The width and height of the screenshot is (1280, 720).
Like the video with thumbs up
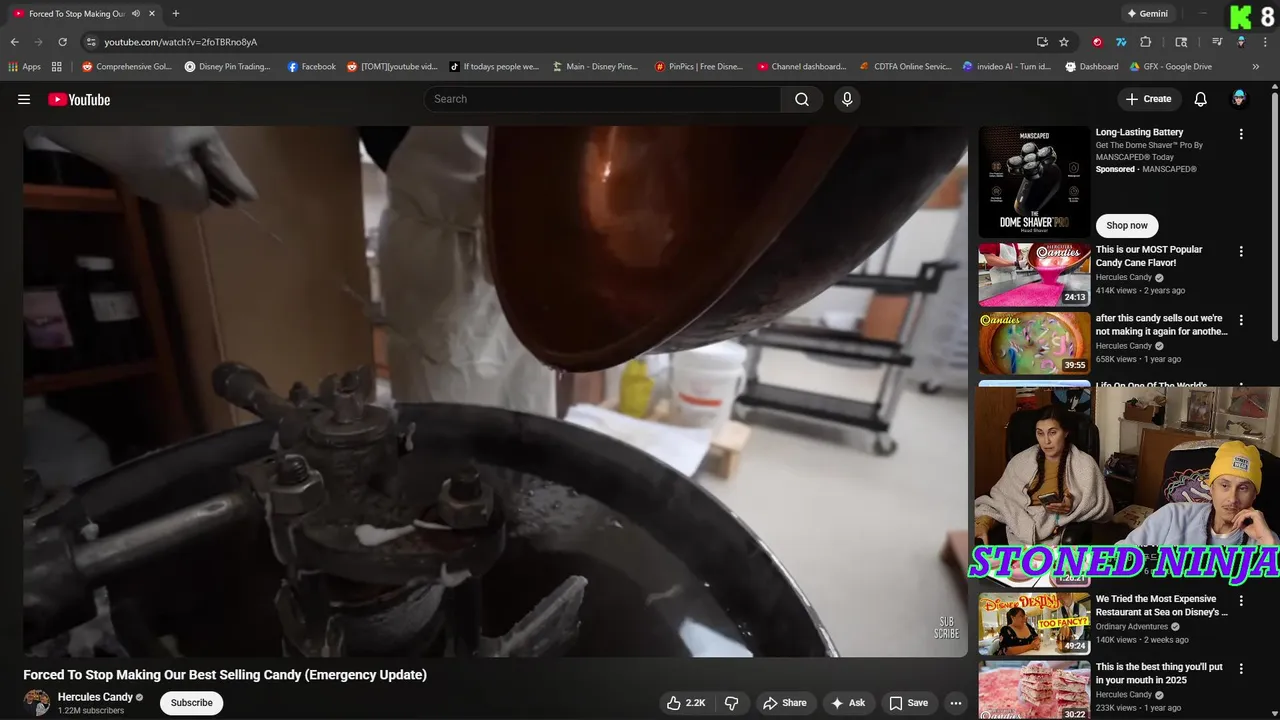pos(687,703)
